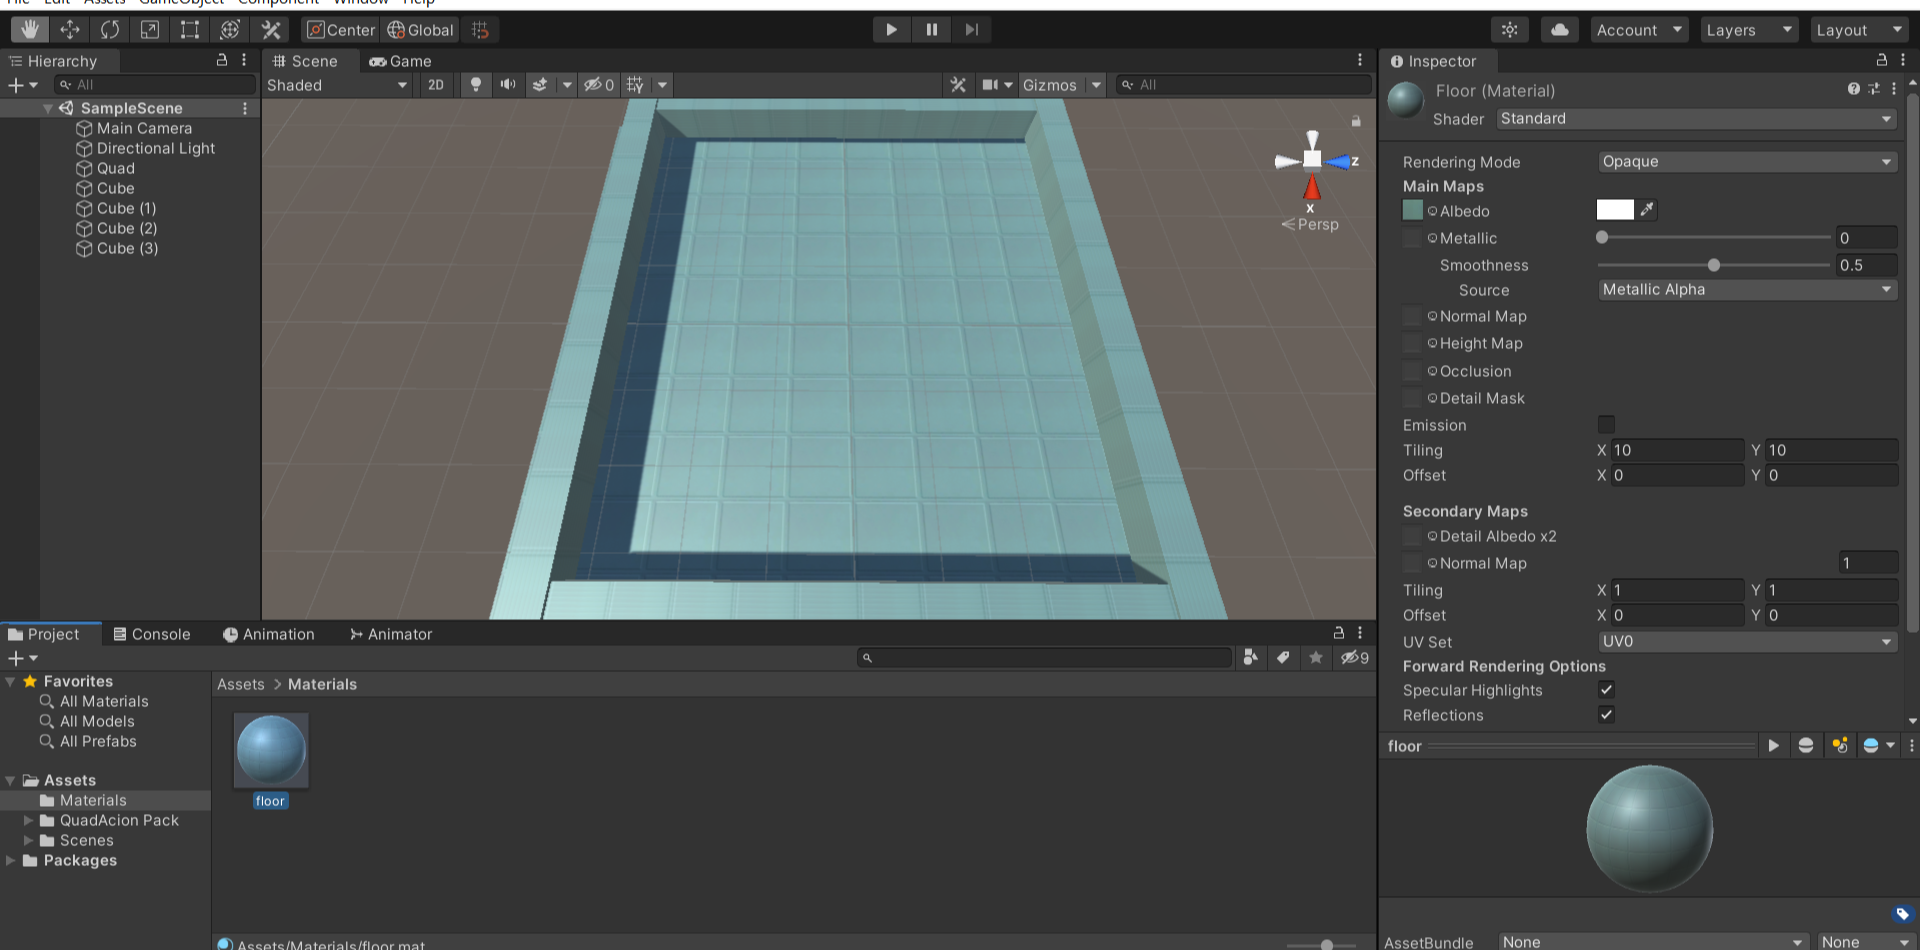Image resolution: width=1920 pixels, height=950 pixels.
Task: Select the Rect Transform tool
Action: click(190, 30)
